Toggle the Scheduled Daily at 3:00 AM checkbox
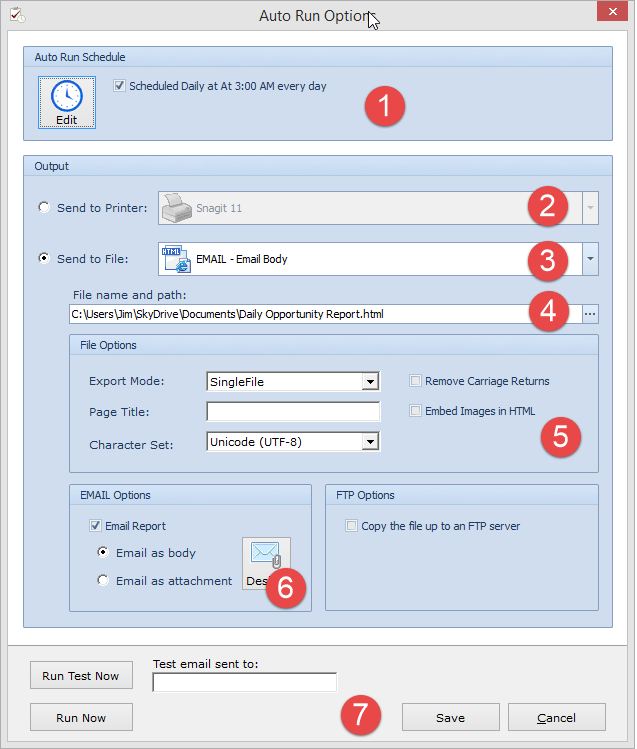 point(119,86)
